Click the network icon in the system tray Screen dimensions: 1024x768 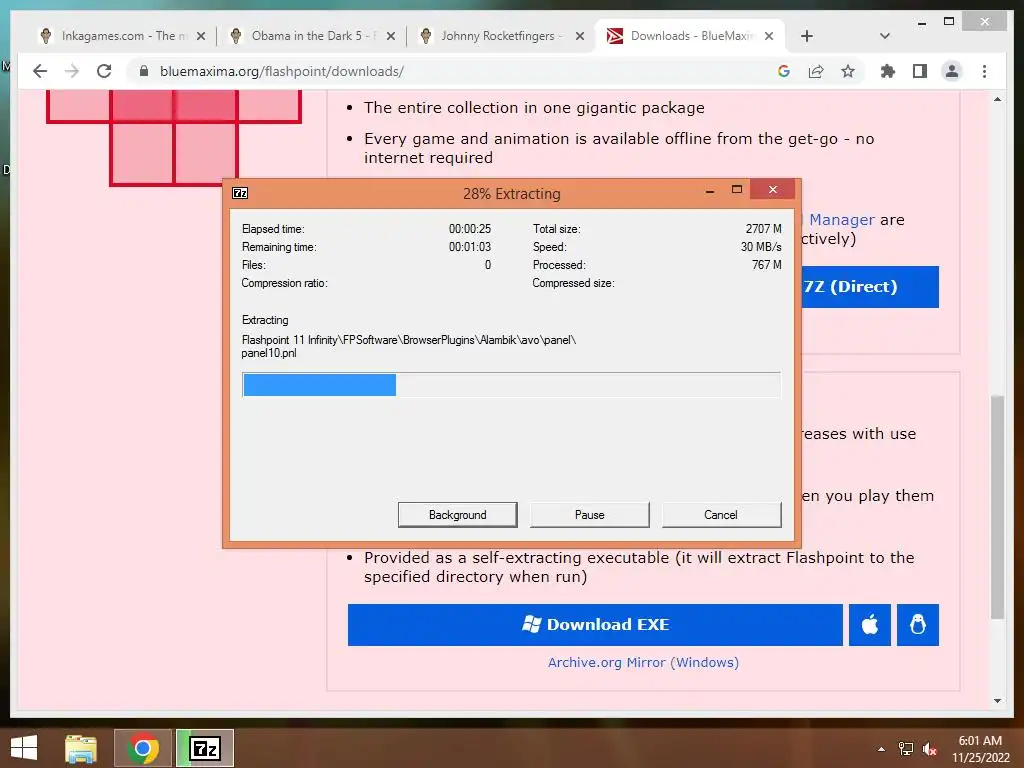[x=906, y=749]
